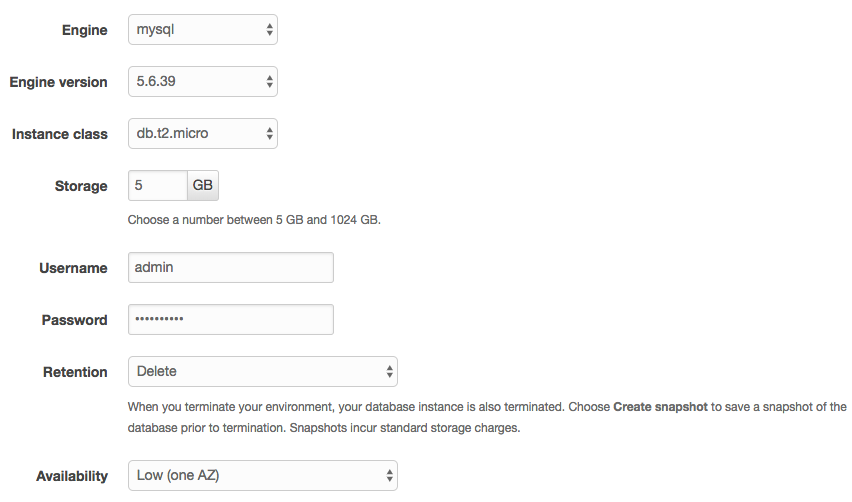Click the bold Create snapshot text
This screenshot has width=852, height=502.
coord(660,407)
